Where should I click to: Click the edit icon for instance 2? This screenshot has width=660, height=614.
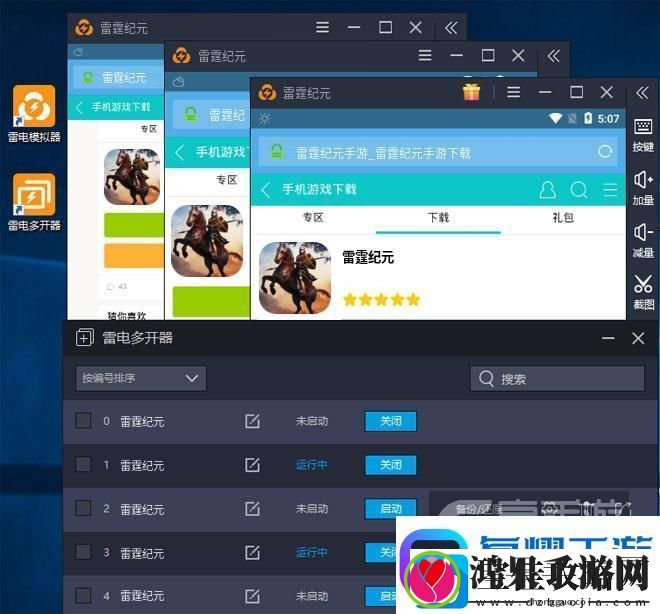pos(252,509)
